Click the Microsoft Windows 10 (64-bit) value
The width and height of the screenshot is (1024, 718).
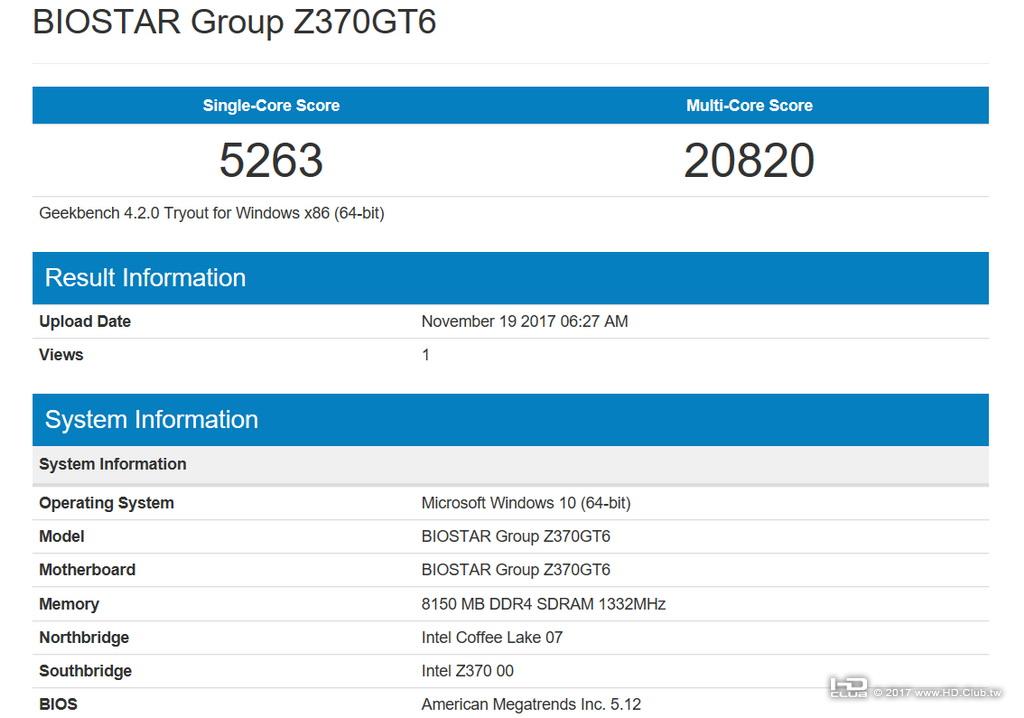526,503
